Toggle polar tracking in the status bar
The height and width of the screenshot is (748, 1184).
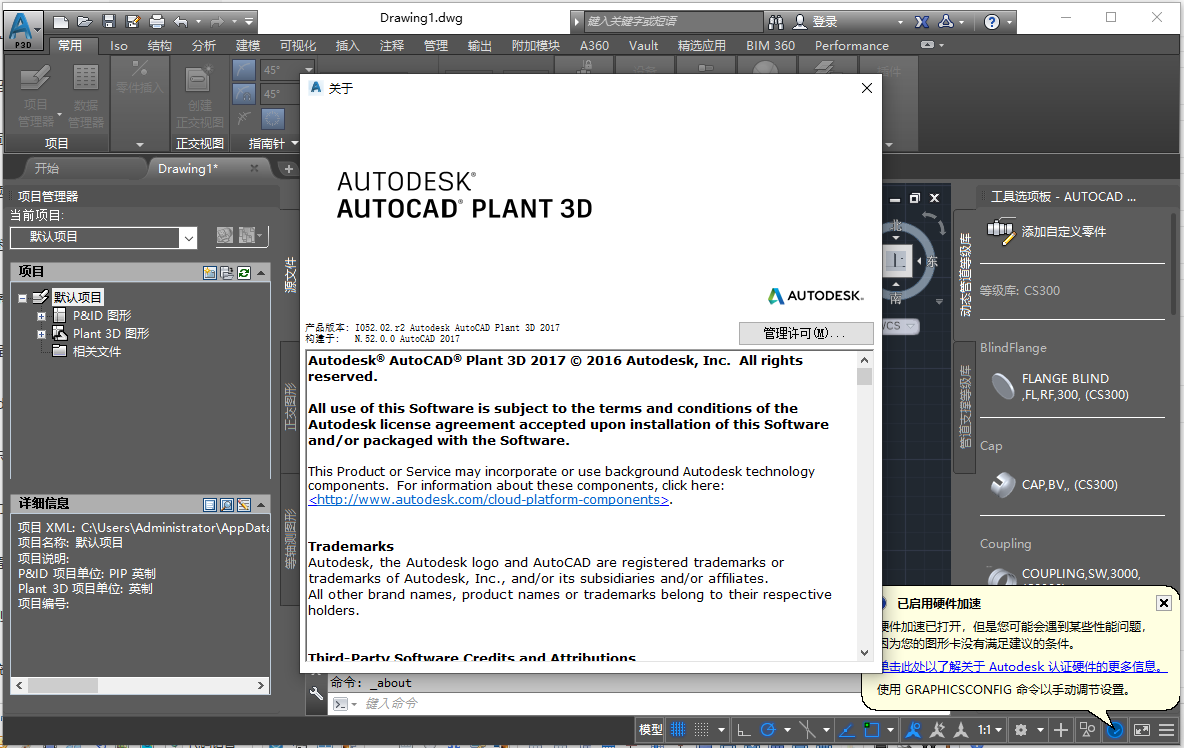pyautogui.click(x=767, y=730)
